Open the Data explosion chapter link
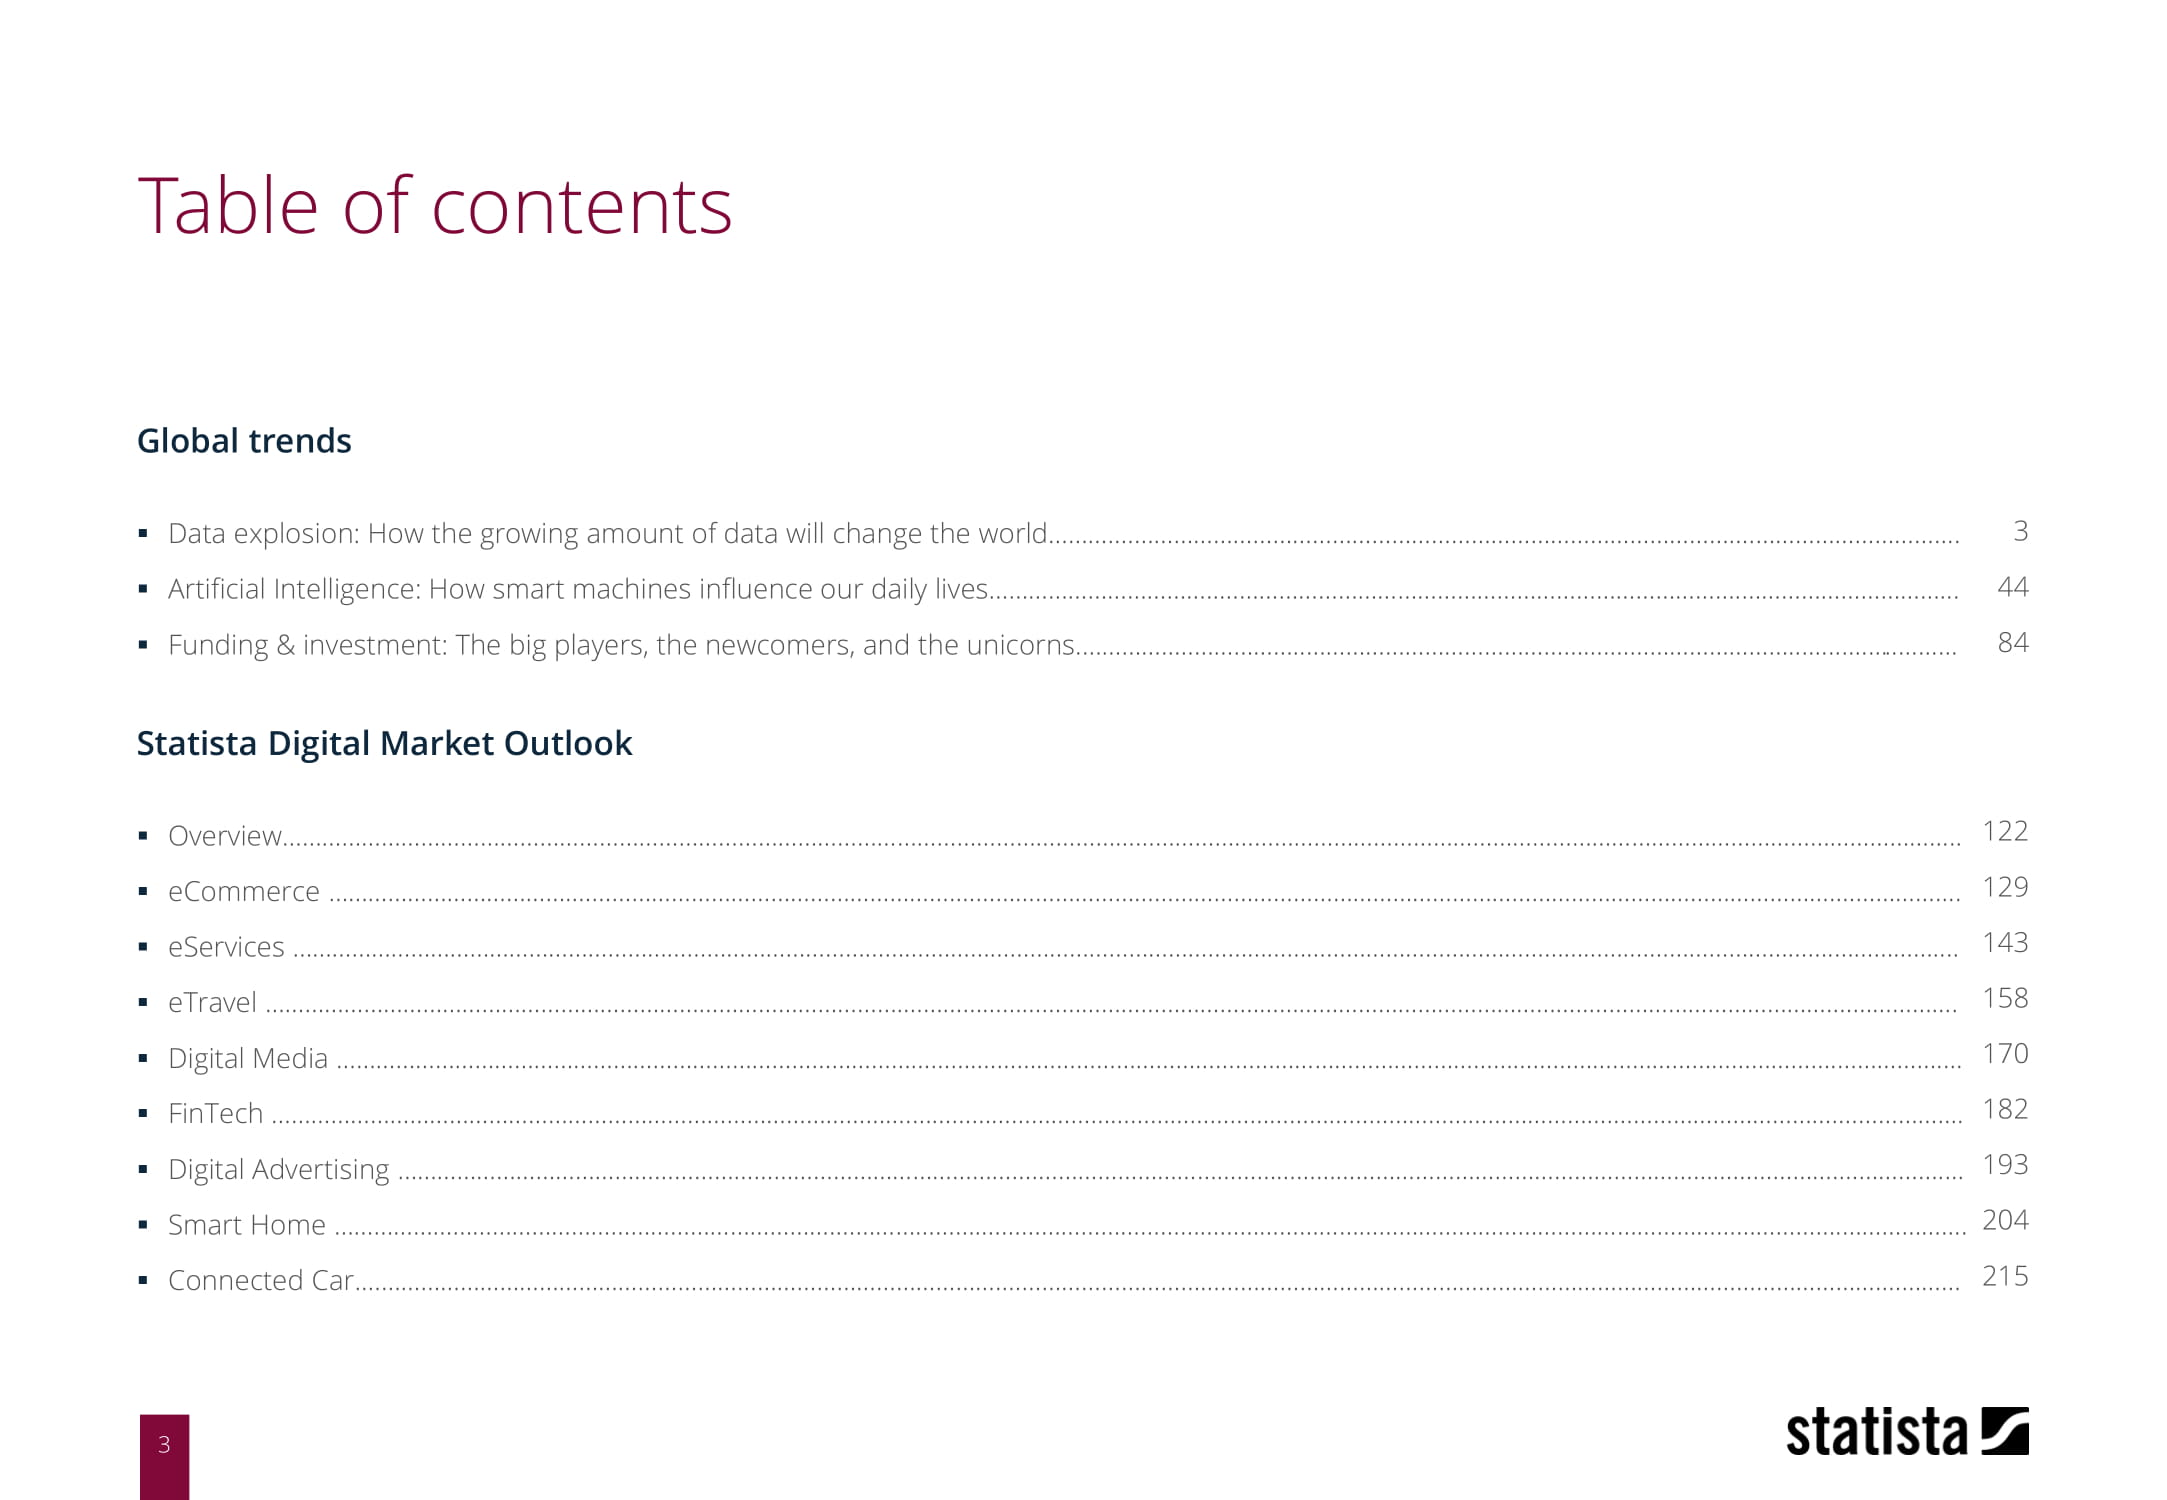2167x1500 pixels. [607, 533]
